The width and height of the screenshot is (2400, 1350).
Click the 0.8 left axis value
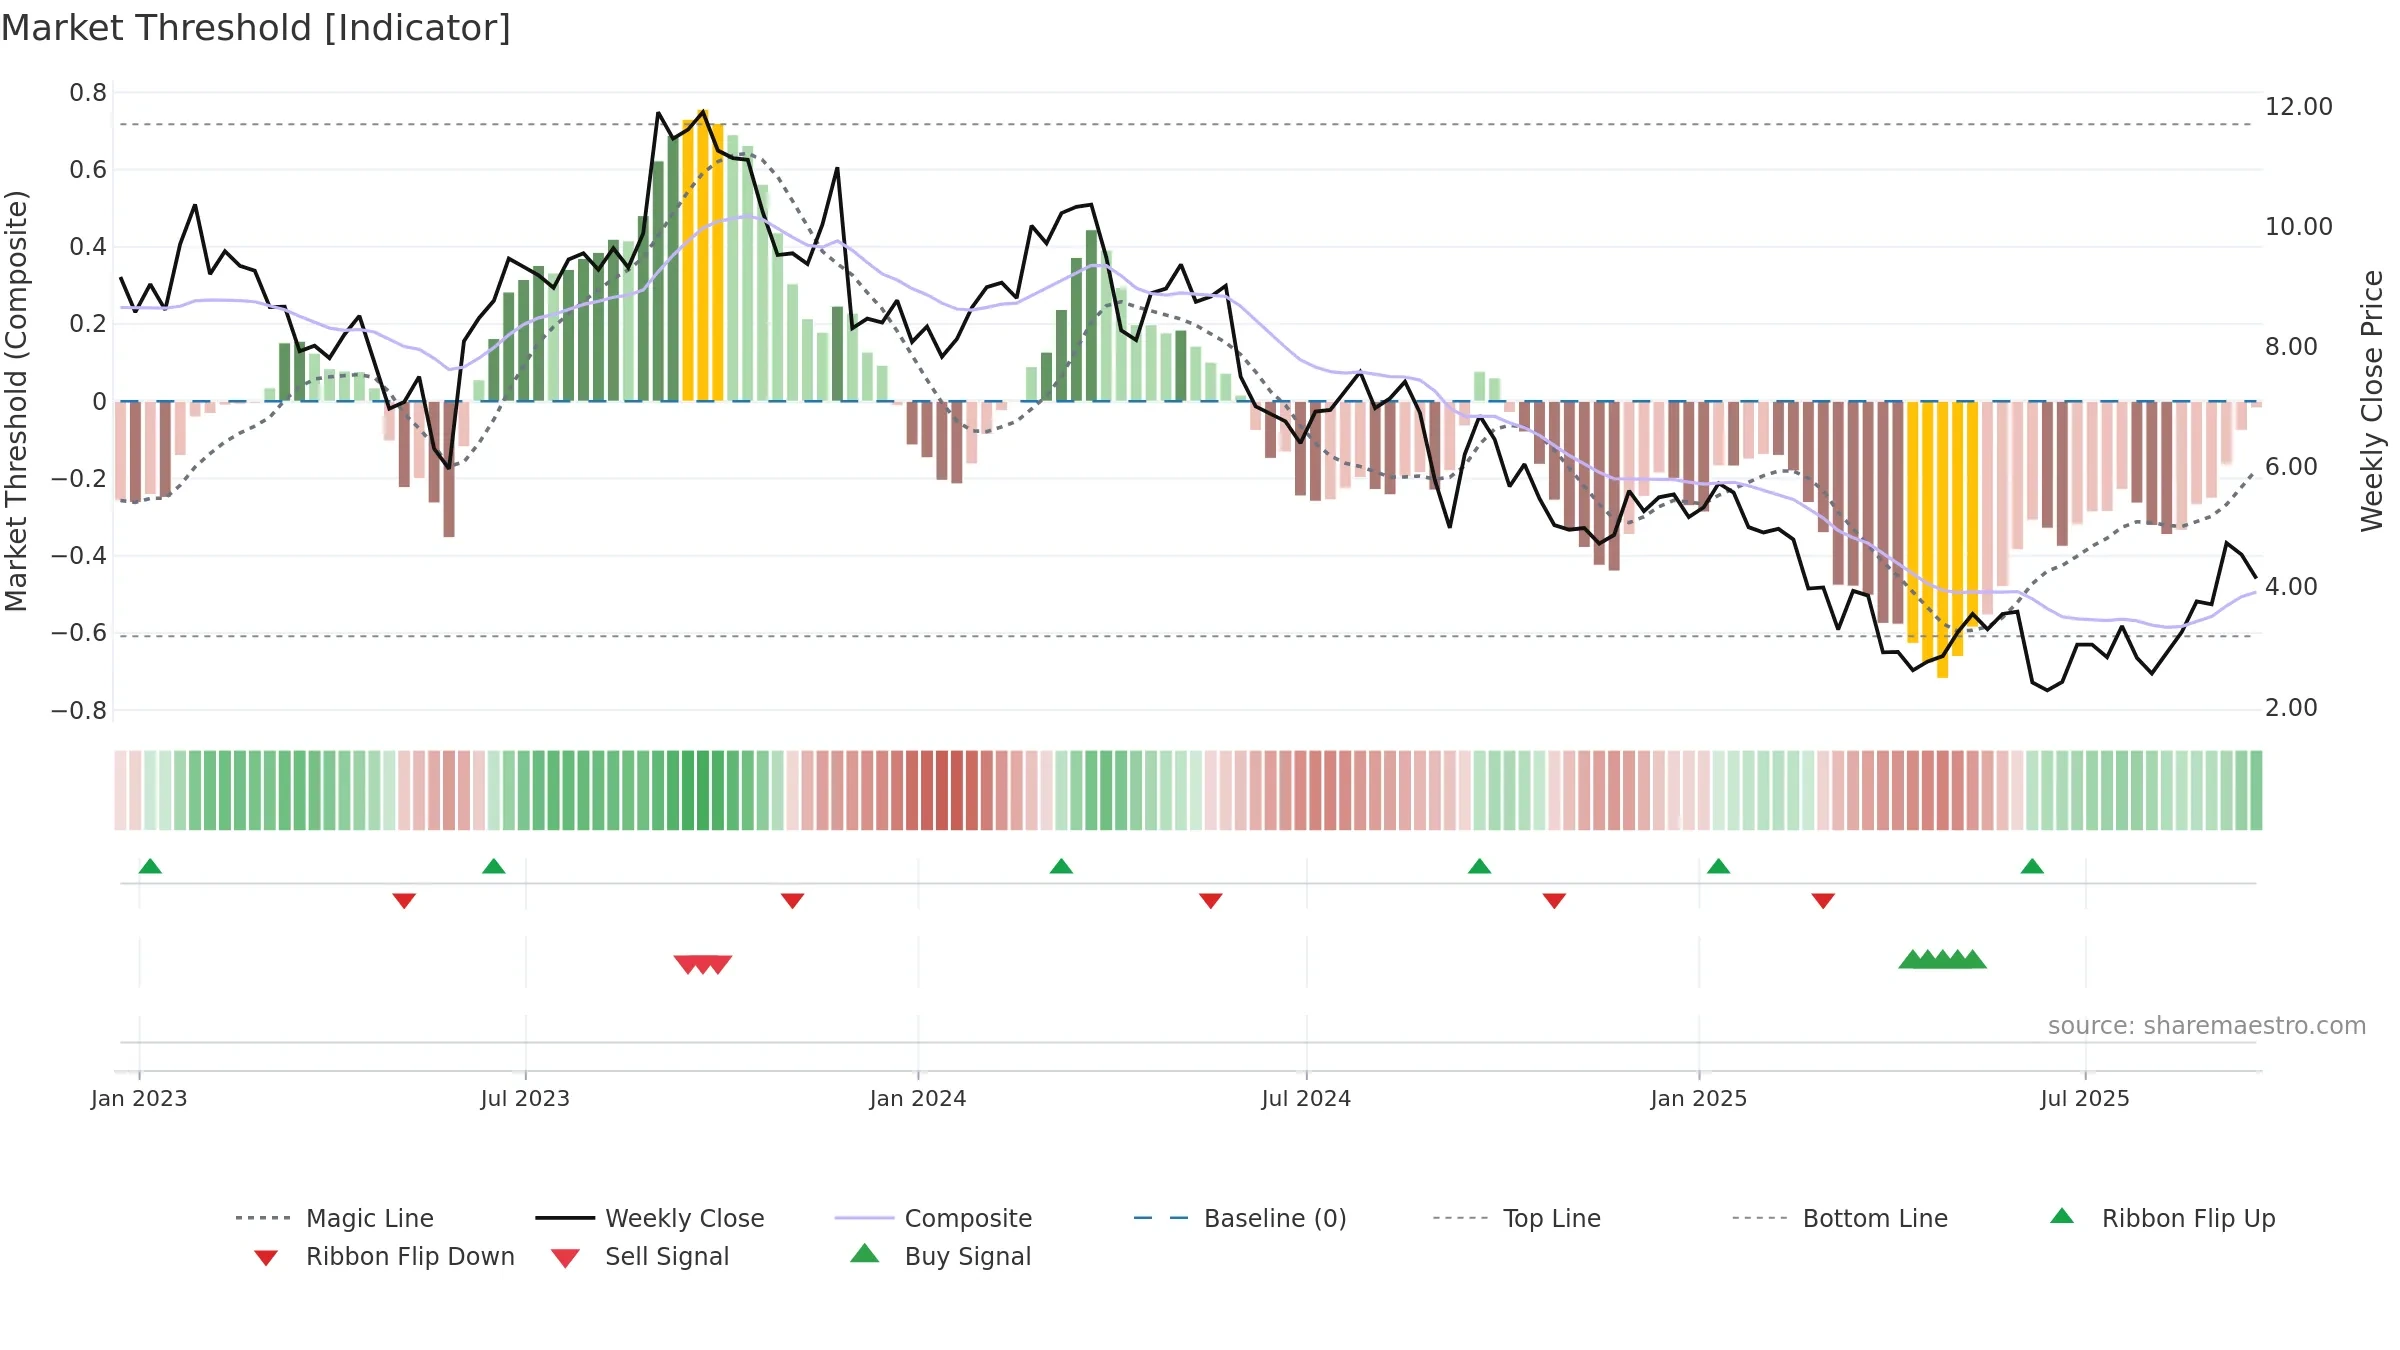point(88,93)
